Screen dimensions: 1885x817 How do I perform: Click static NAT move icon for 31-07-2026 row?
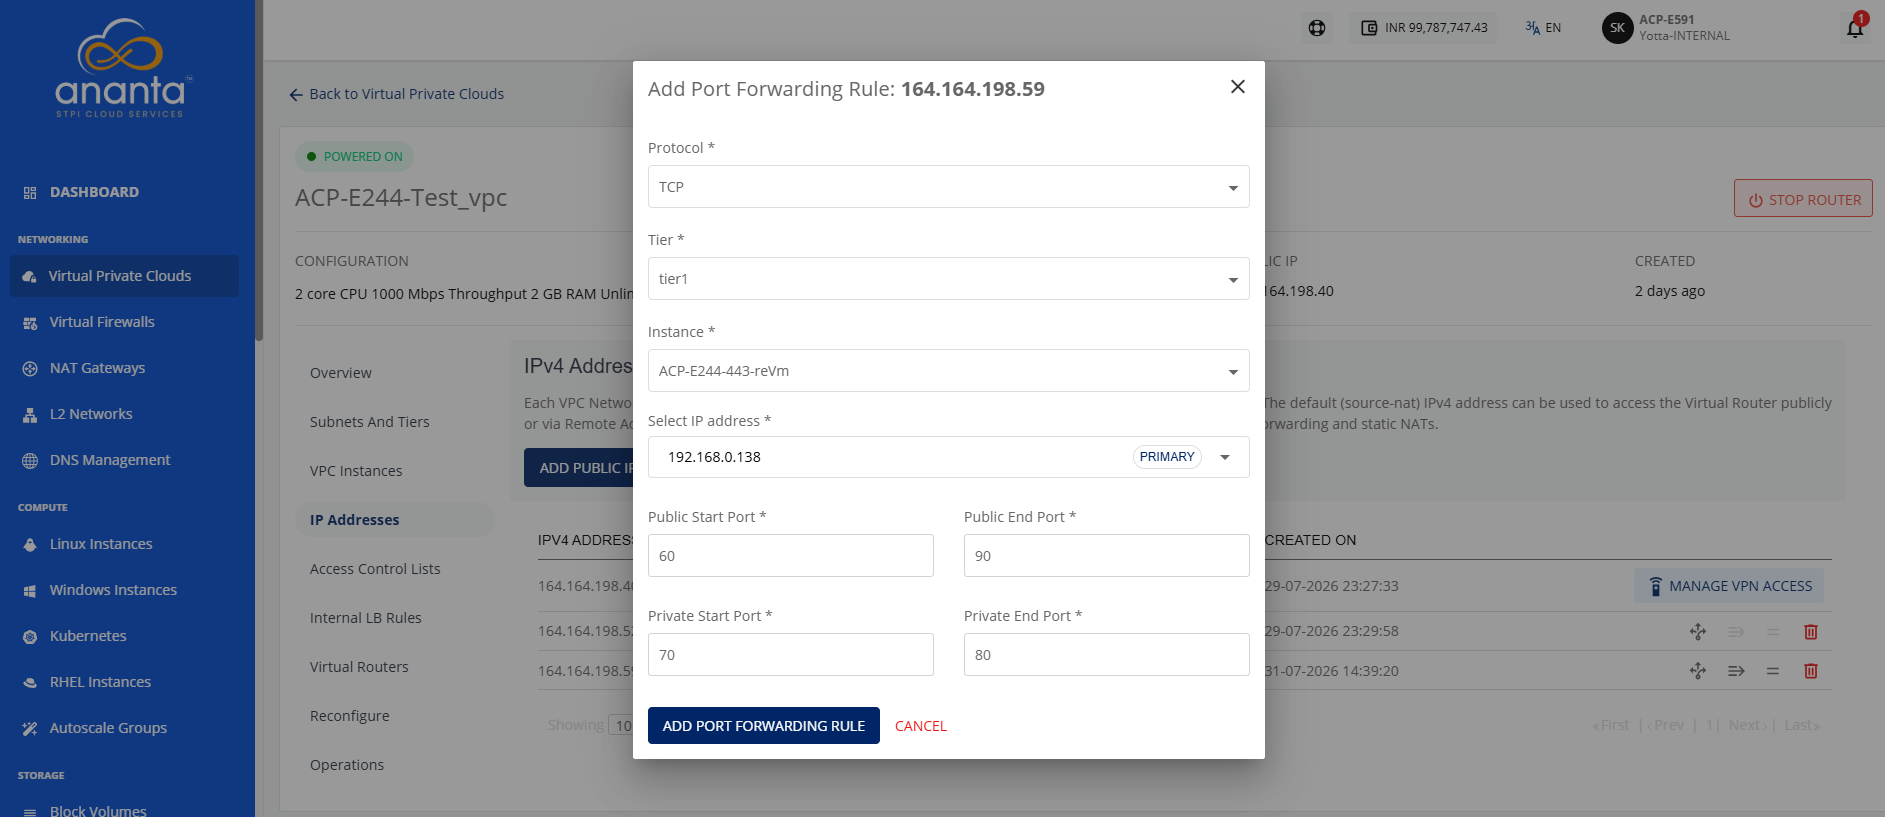click(1698, 671)
